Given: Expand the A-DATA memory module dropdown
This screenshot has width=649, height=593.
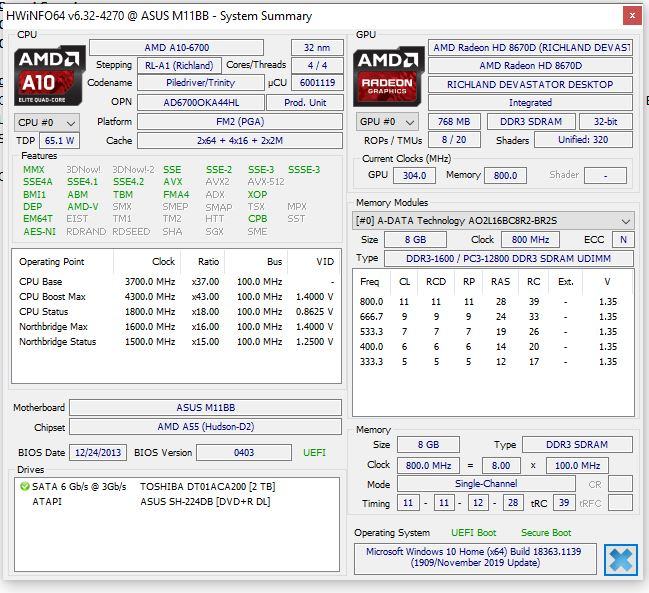Looking at the screenshot, I should 493,221.
